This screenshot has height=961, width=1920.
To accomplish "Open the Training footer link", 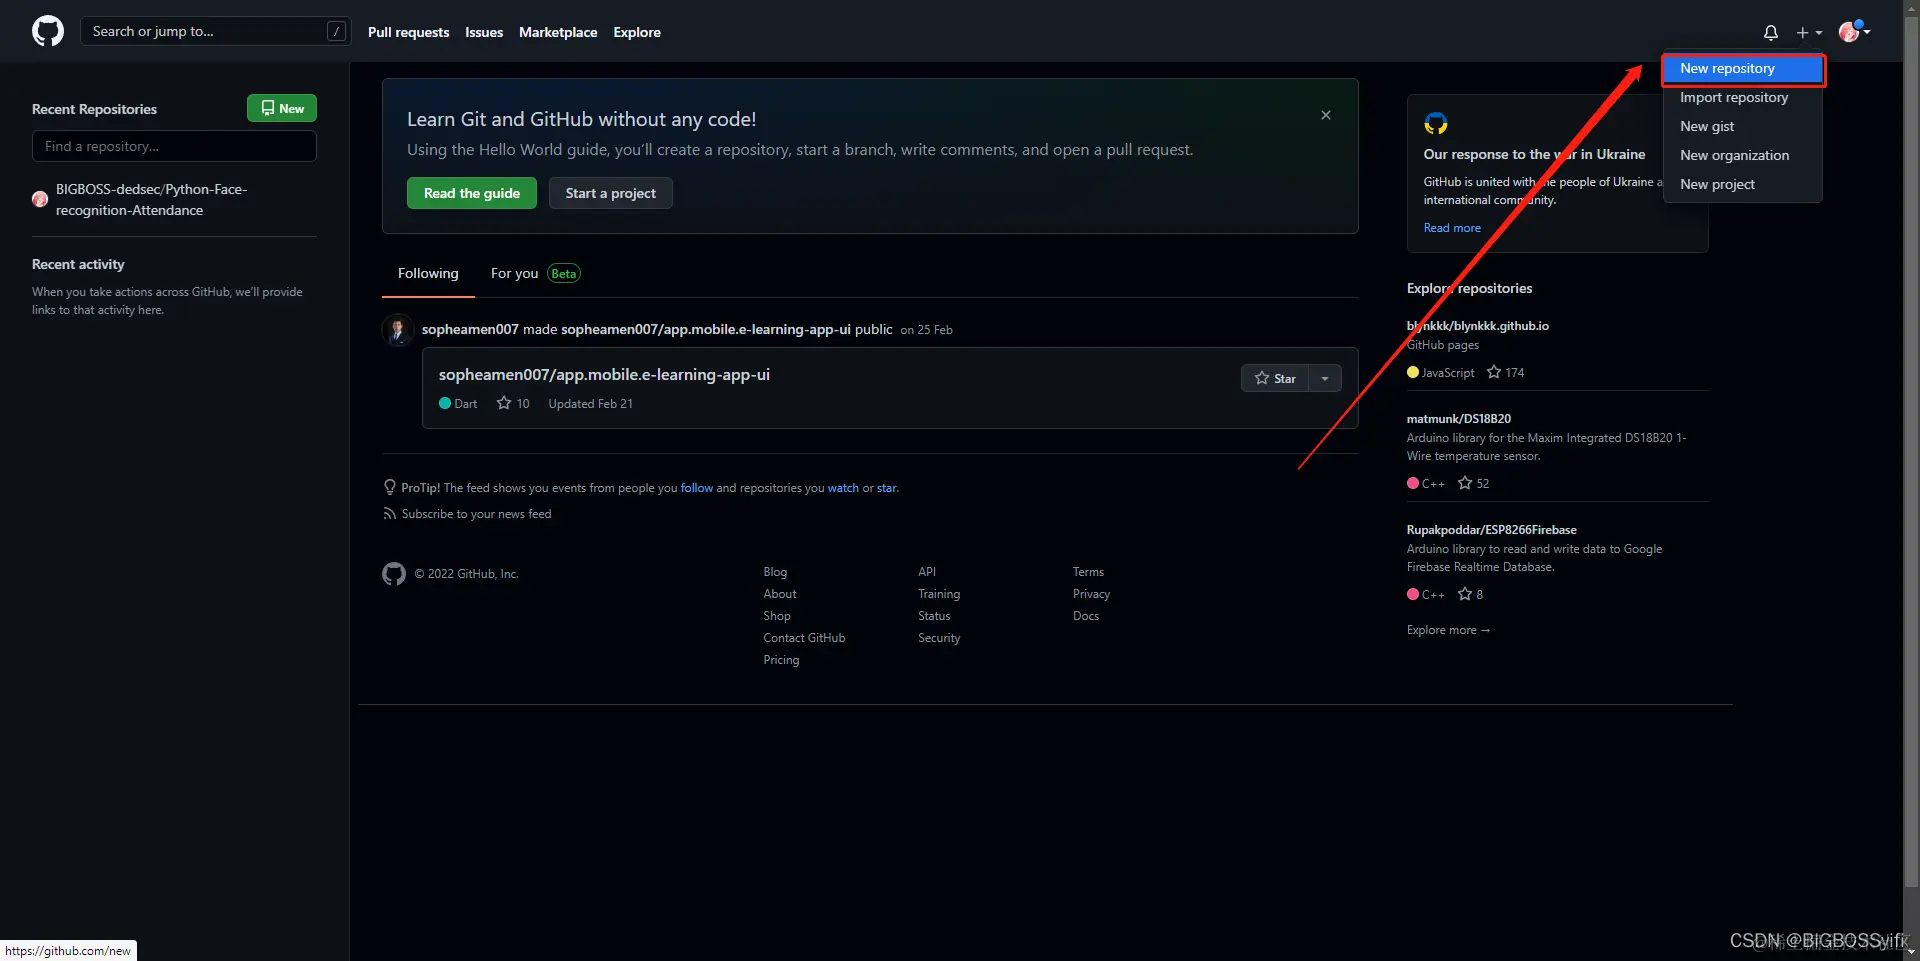I will [939, 594].
